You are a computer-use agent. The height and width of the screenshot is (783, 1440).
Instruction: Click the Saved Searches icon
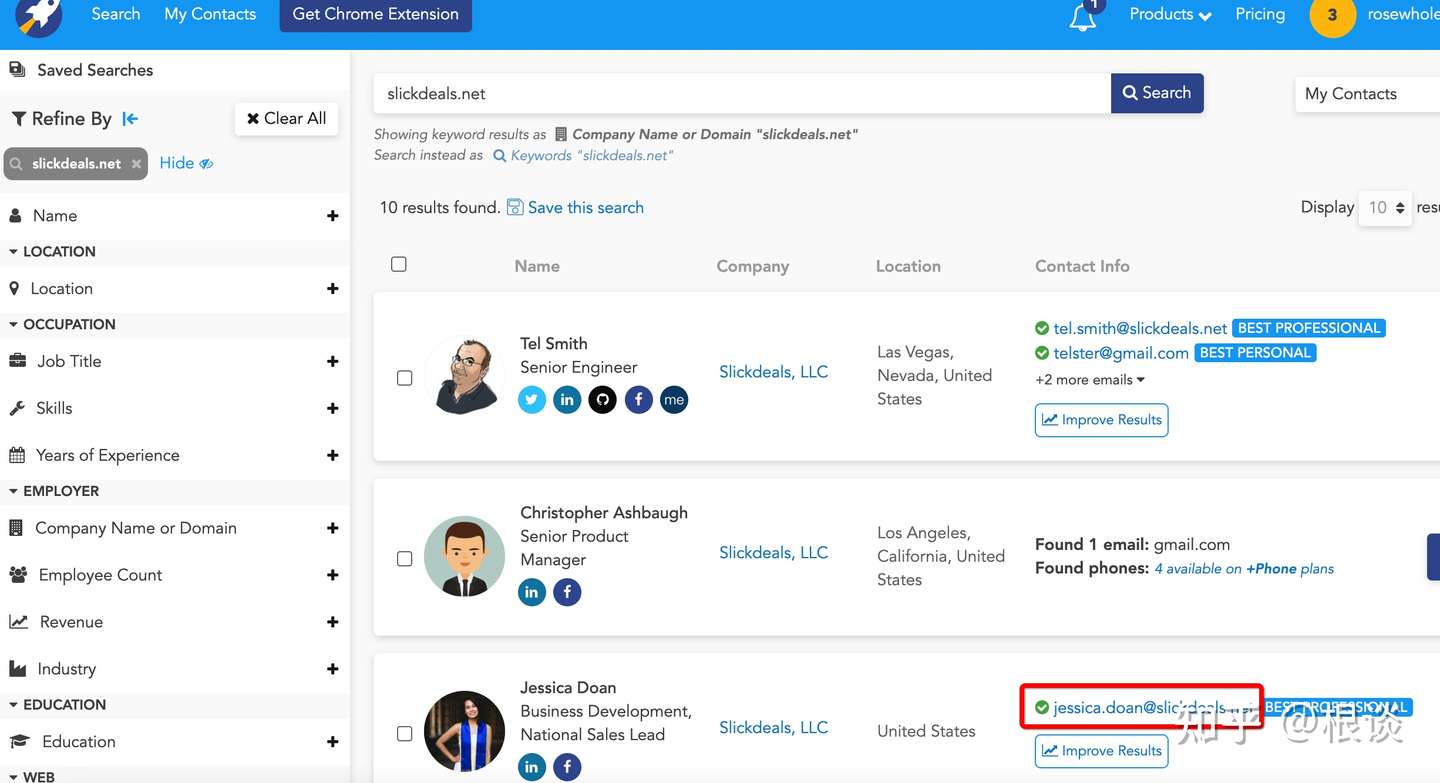point(17,69)
